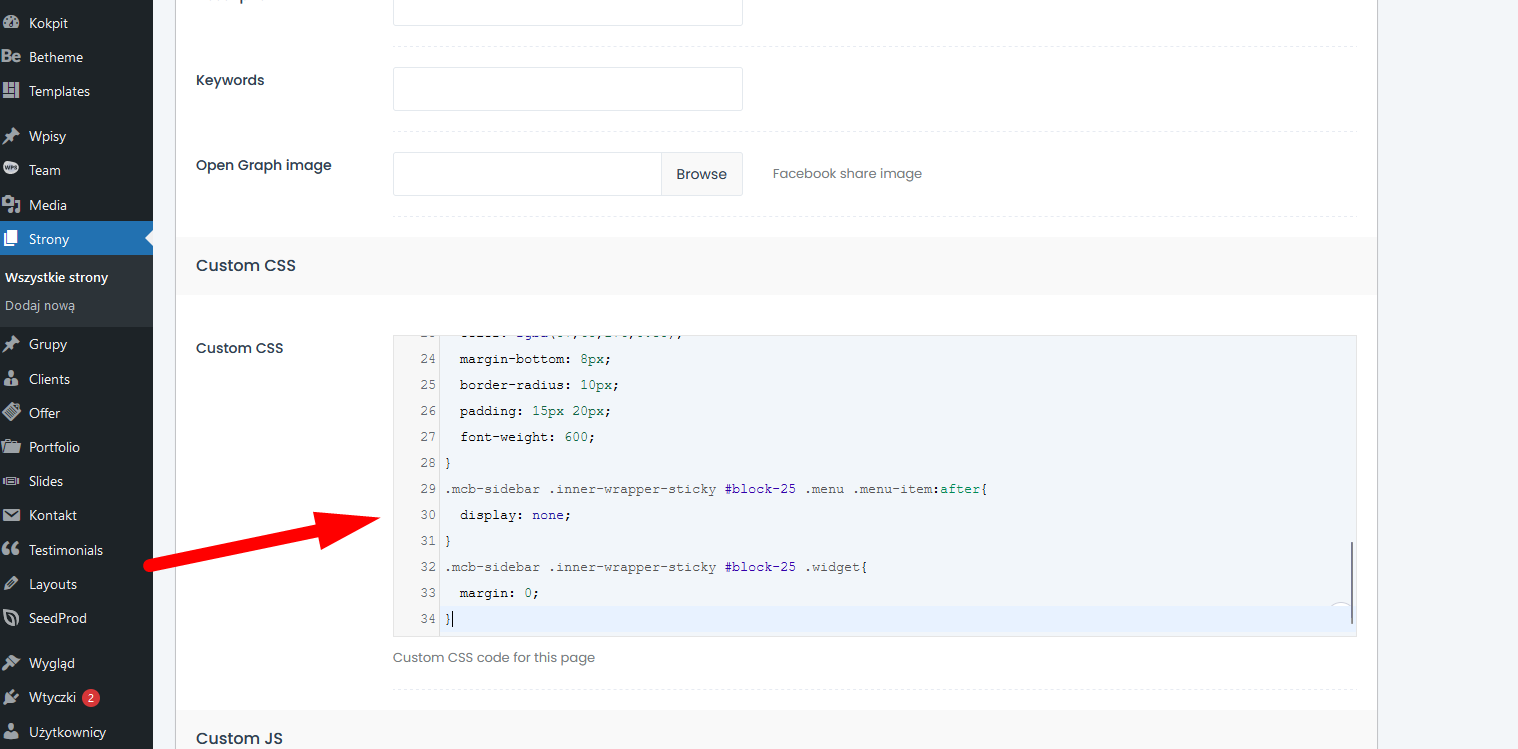
Task: Click the Slides carousel icon
Action: coord(11,481)
